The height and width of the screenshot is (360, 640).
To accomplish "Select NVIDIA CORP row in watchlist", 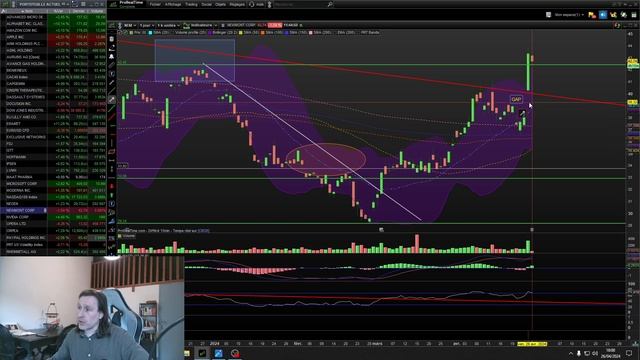I will coord(53,217).
